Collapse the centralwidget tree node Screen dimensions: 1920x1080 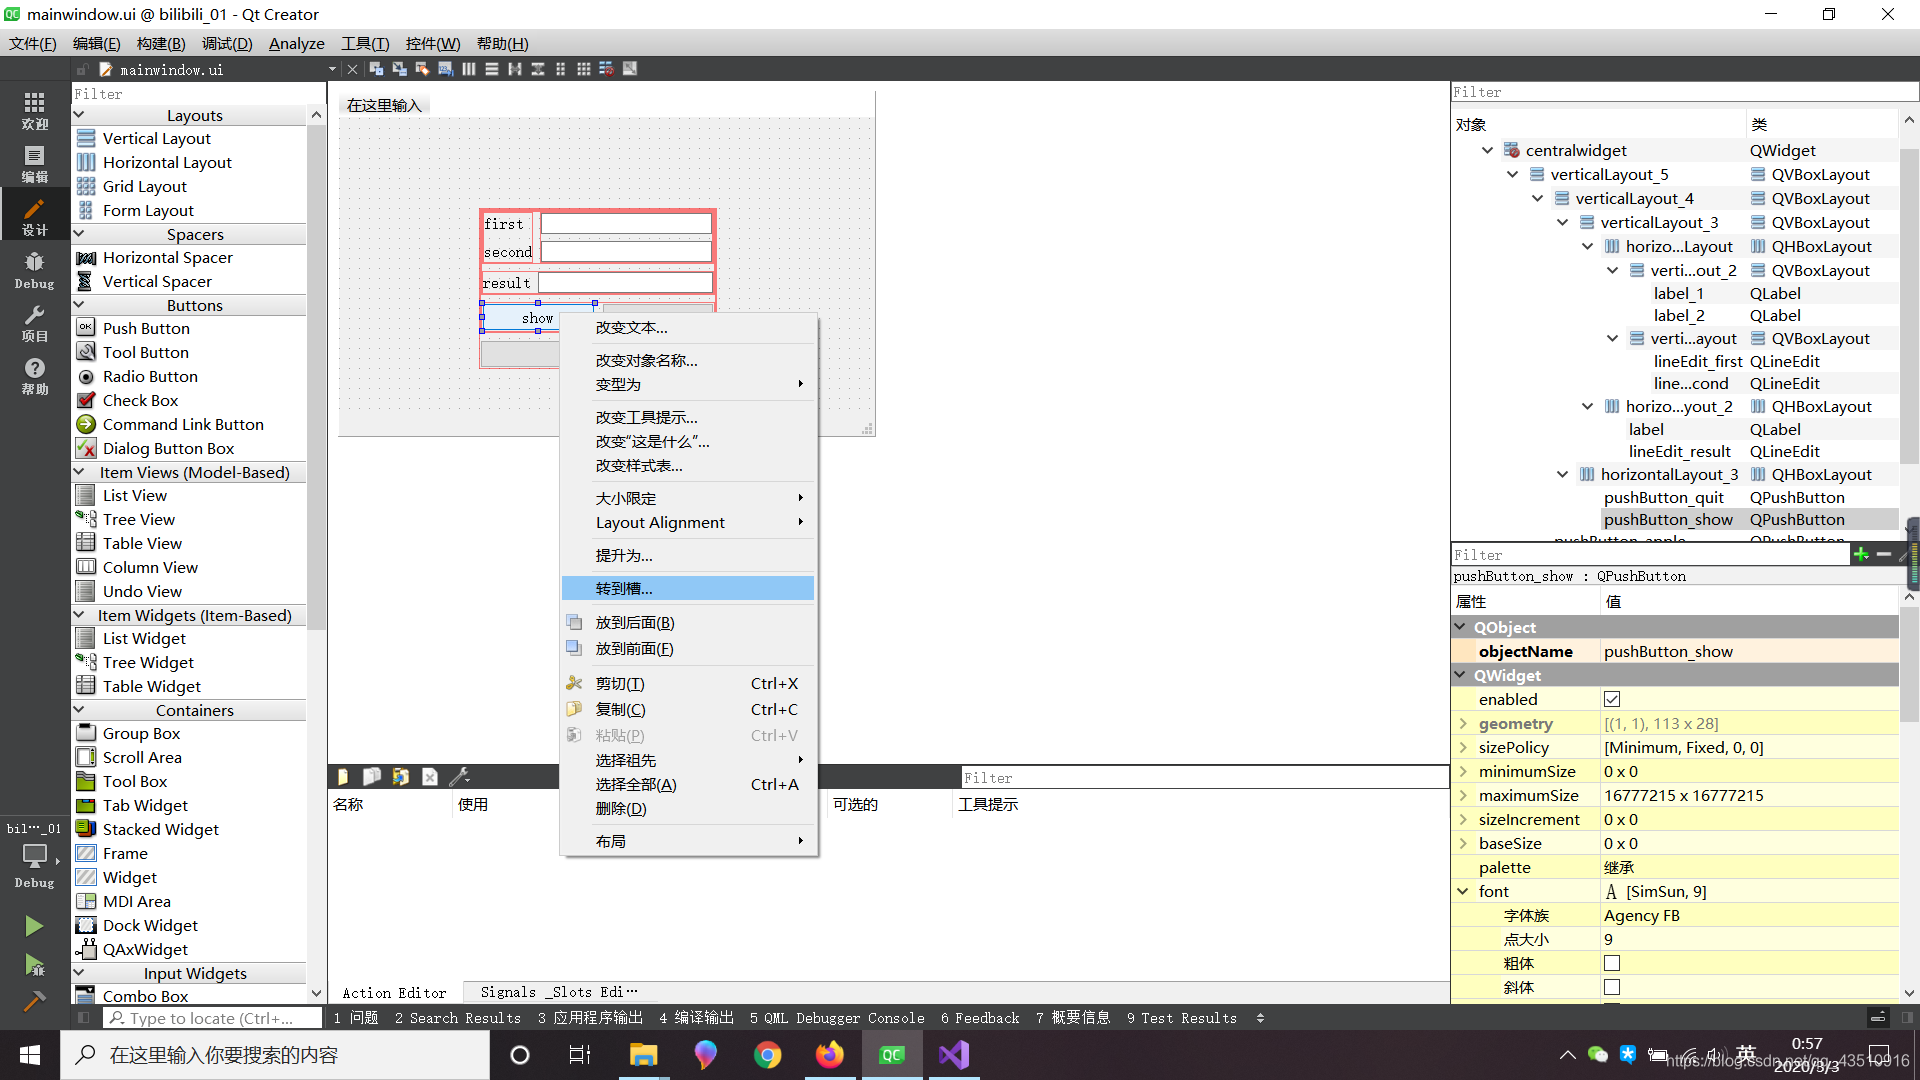pos(1487,150)
